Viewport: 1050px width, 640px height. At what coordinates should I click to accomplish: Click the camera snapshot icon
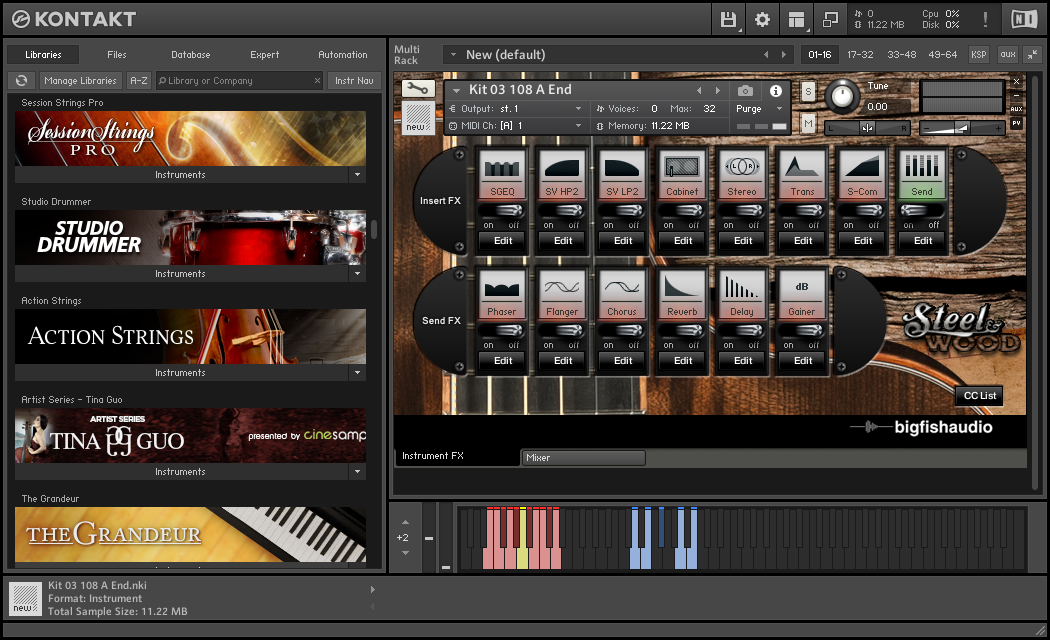coord(745,91)
